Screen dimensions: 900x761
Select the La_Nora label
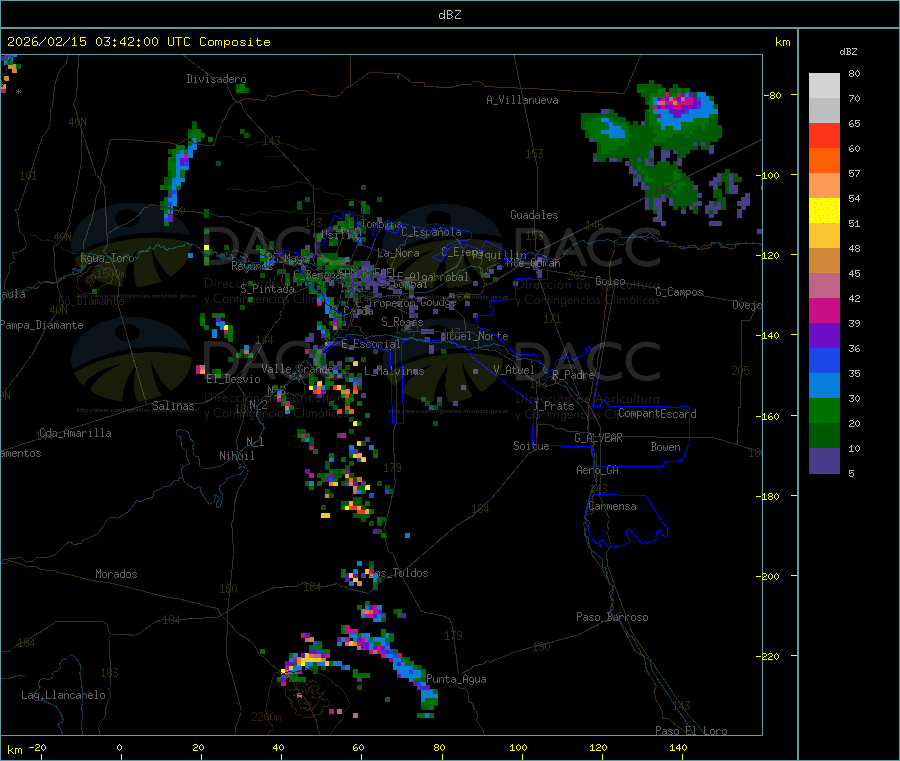click(x=398, y=253)
